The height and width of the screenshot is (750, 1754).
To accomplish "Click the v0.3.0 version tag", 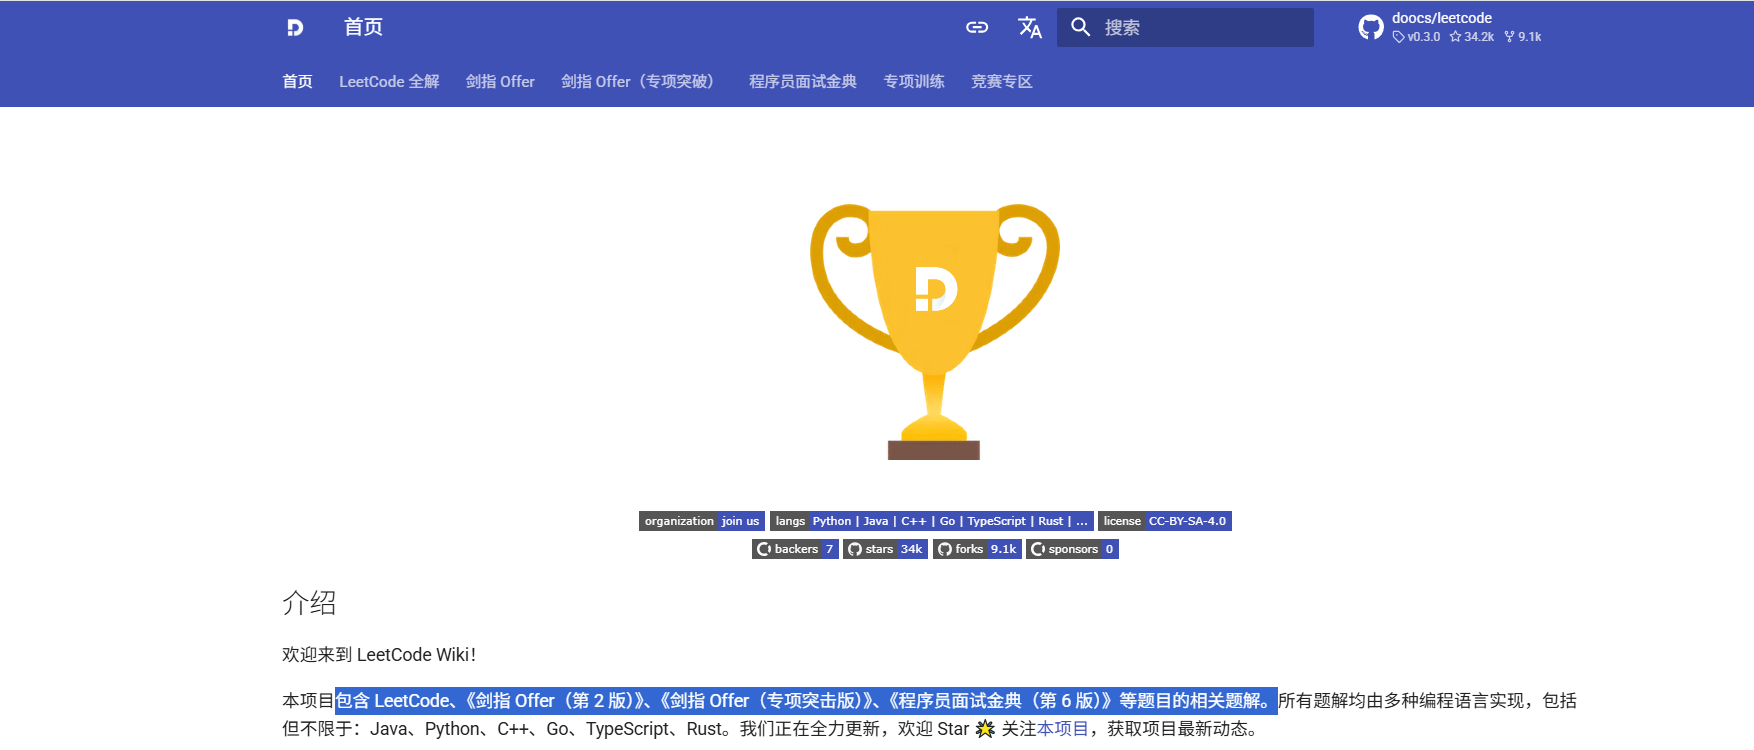I will tap(1416, 37).
